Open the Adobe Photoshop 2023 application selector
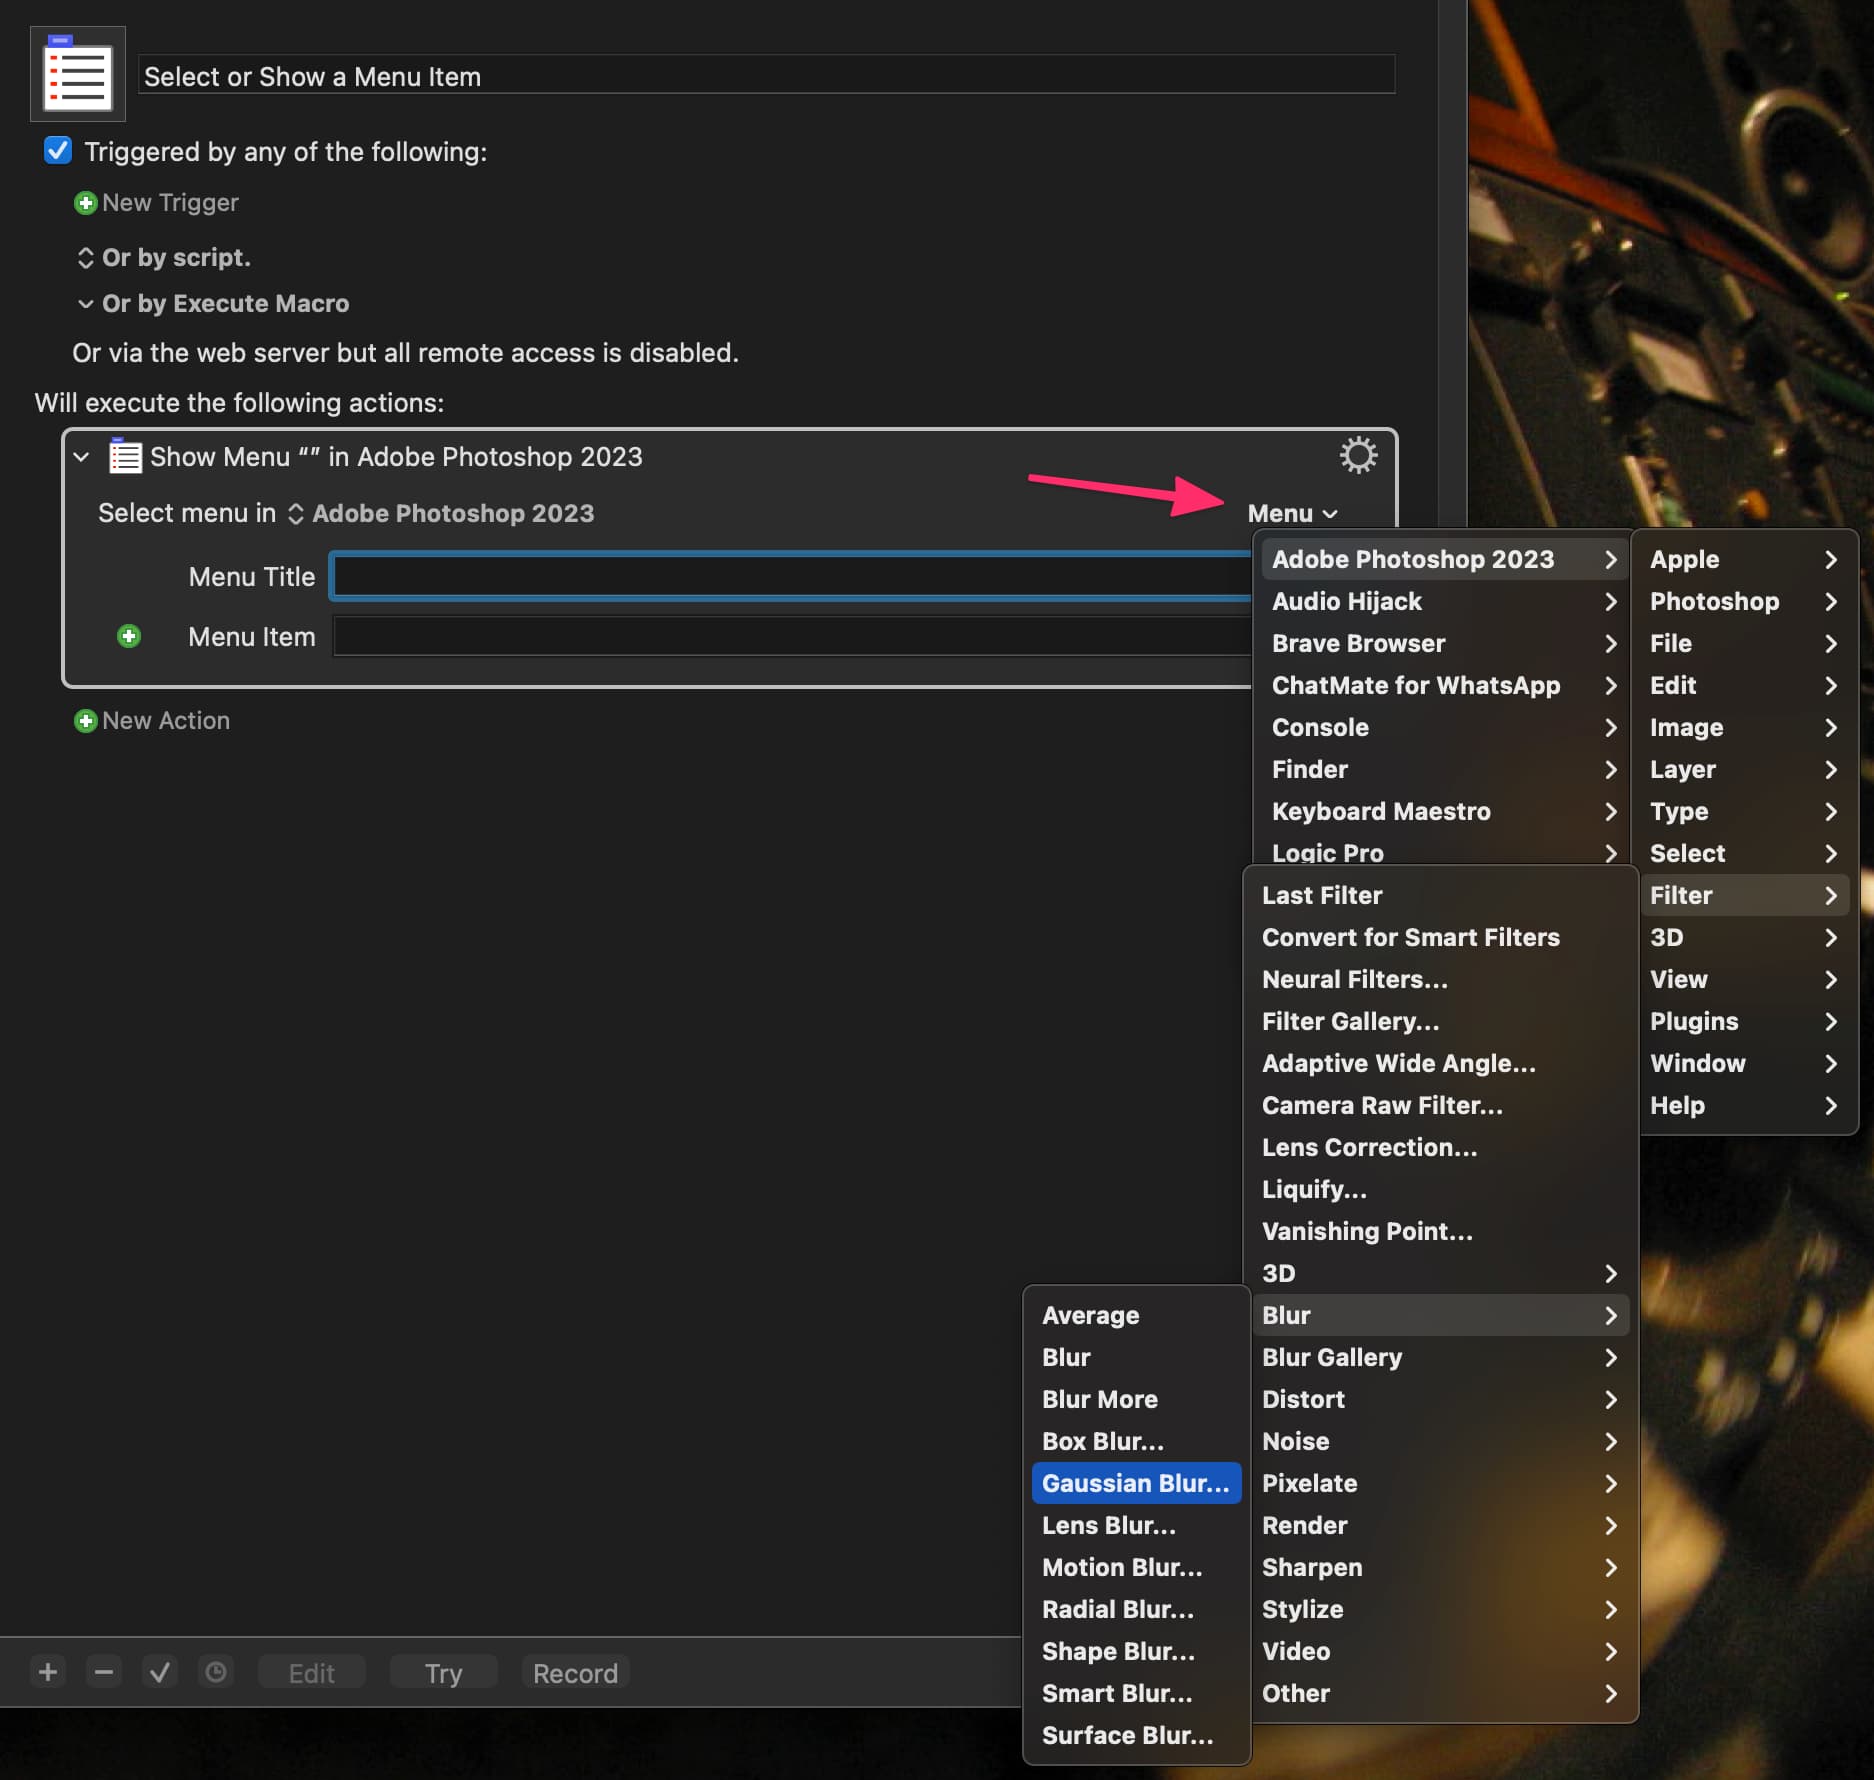Image resolution: width=1874 pixels, height=1780 pixels. coord(441,513)
